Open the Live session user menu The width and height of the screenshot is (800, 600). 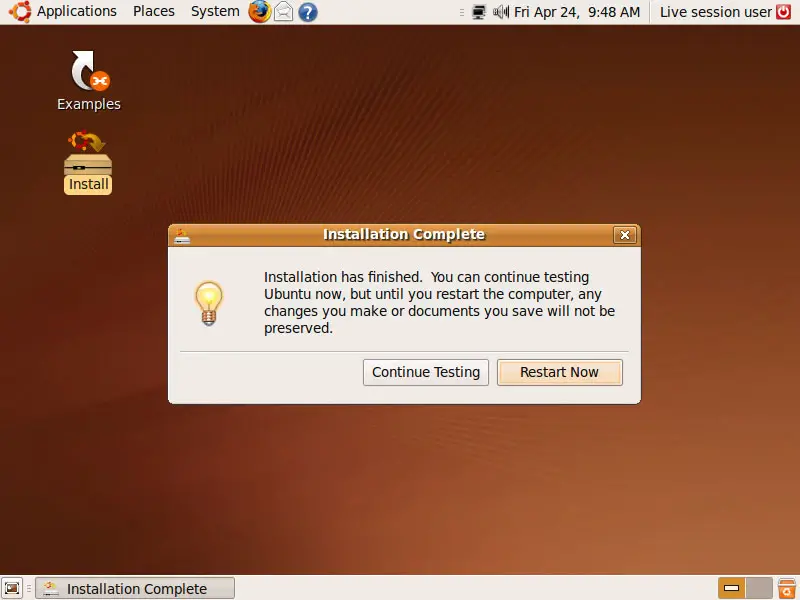click(715, 12)
